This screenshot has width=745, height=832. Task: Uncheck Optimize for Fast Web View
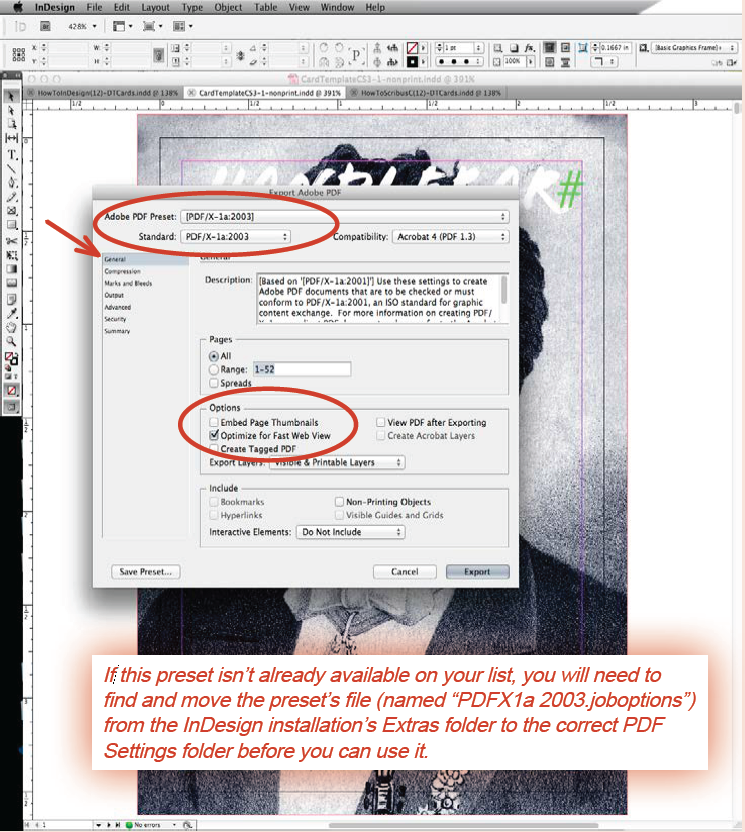[x=215, y=436]
